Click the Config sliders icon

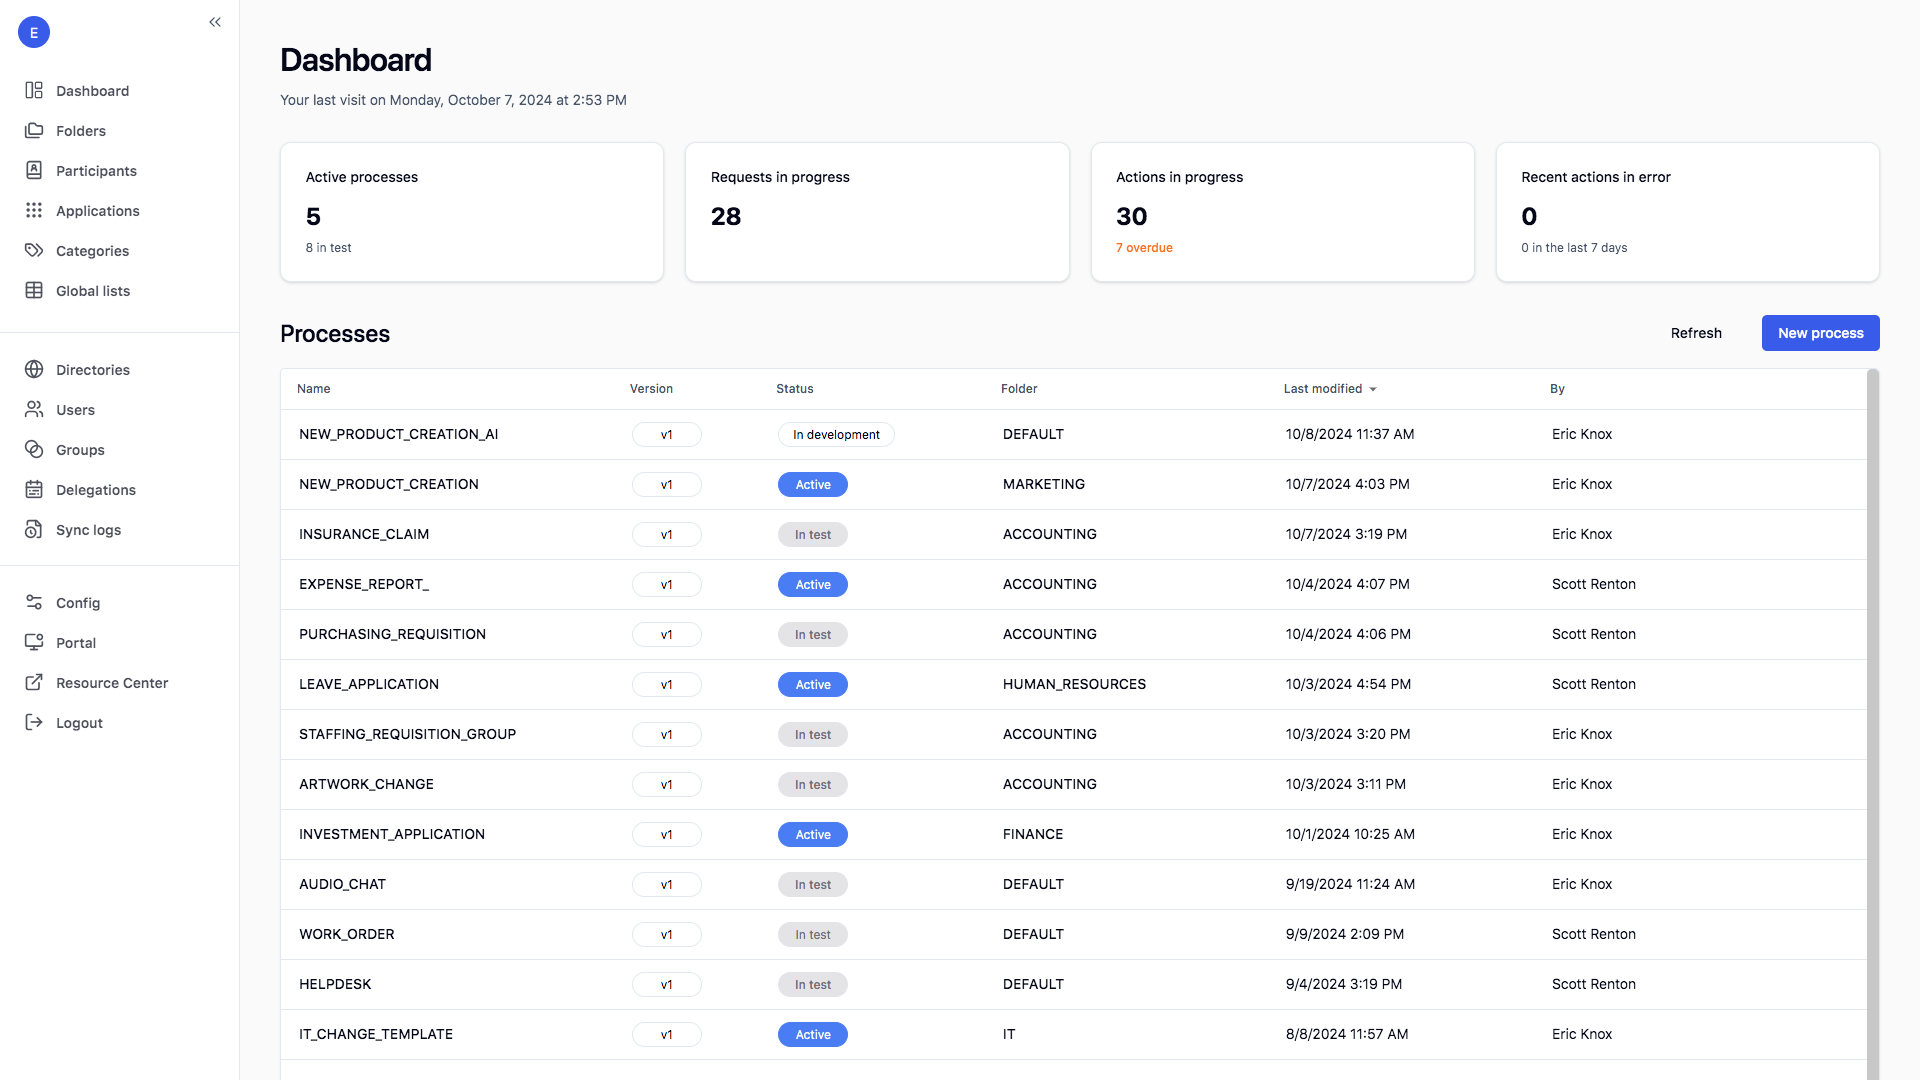pyautogui.click(x=34, y=603)
